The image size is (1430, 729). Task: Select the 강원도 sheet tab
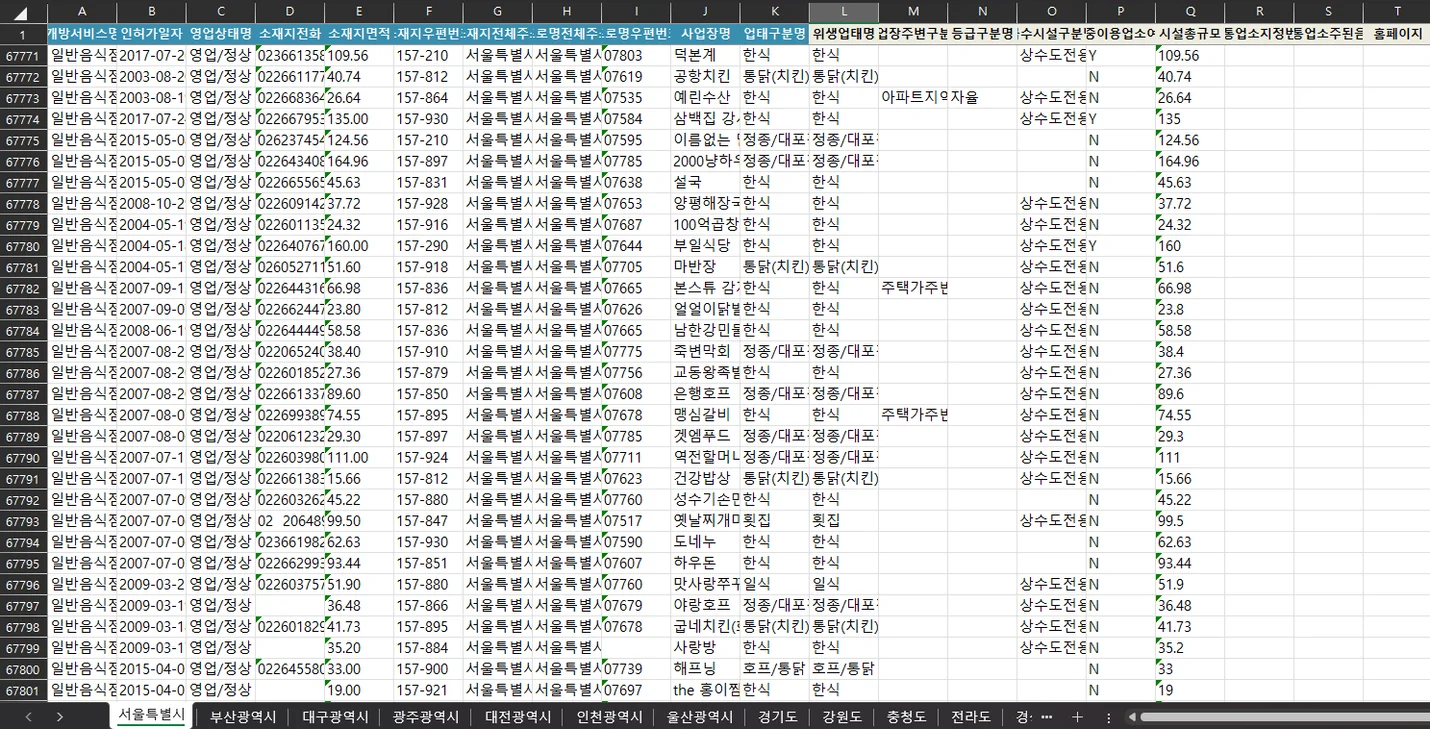coord(842,716)
